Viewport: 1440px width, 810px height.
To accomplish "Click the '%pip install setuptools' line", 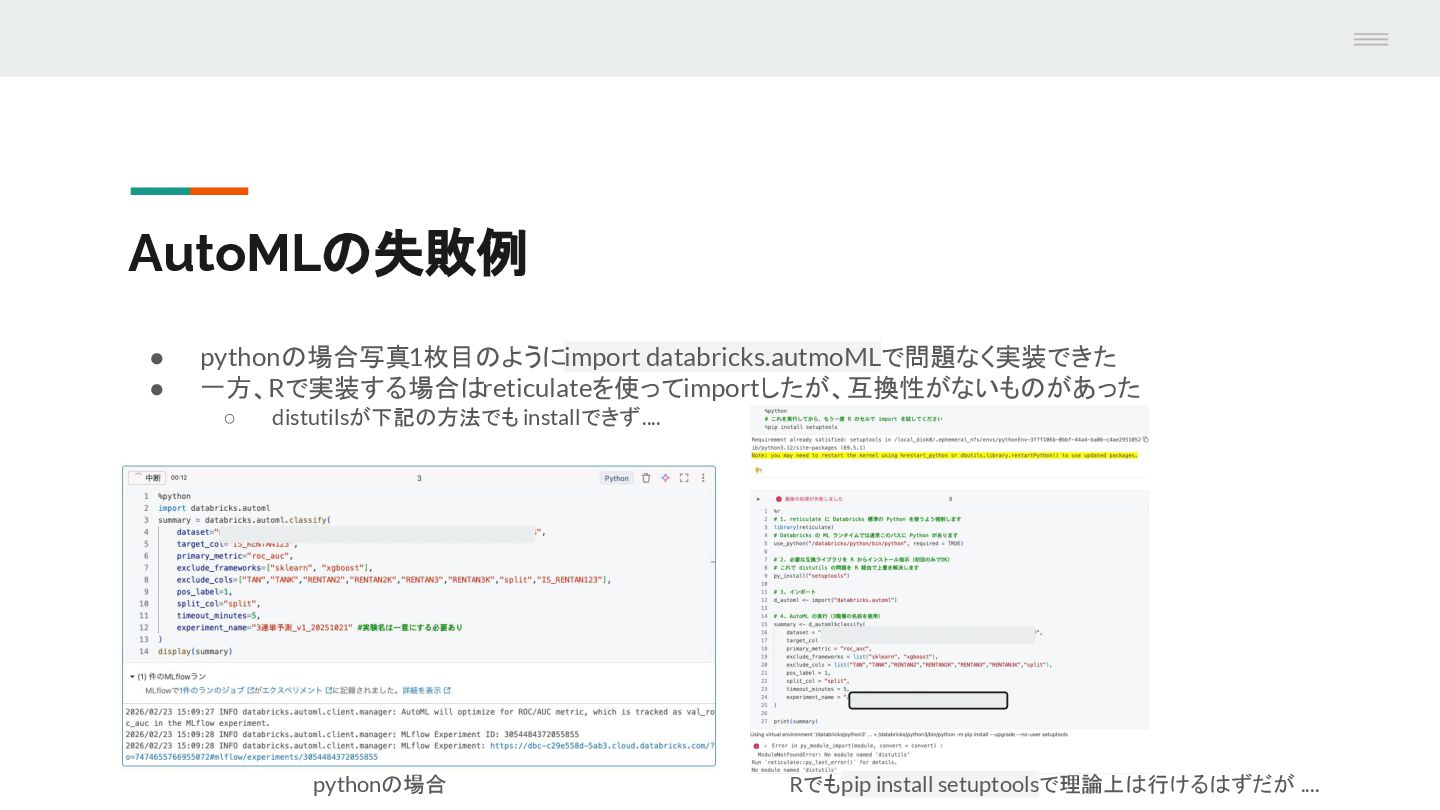I will click(x=801, y=427).
